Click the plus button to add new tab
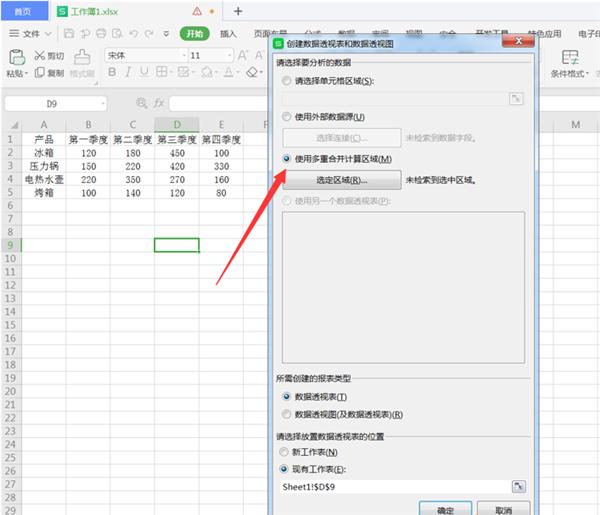Image resolution: width=600 pixels, height=515 pixels. (238, 11)
